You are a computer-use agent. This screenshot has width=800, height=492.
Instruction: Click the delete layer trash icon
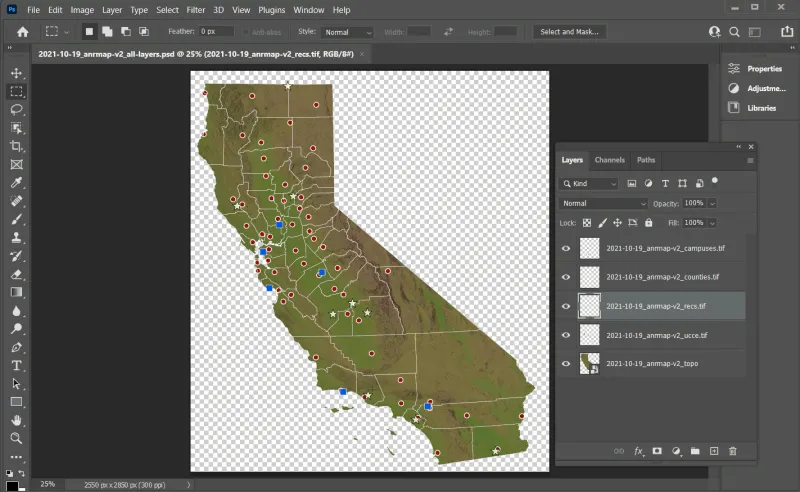pos(732,452)
